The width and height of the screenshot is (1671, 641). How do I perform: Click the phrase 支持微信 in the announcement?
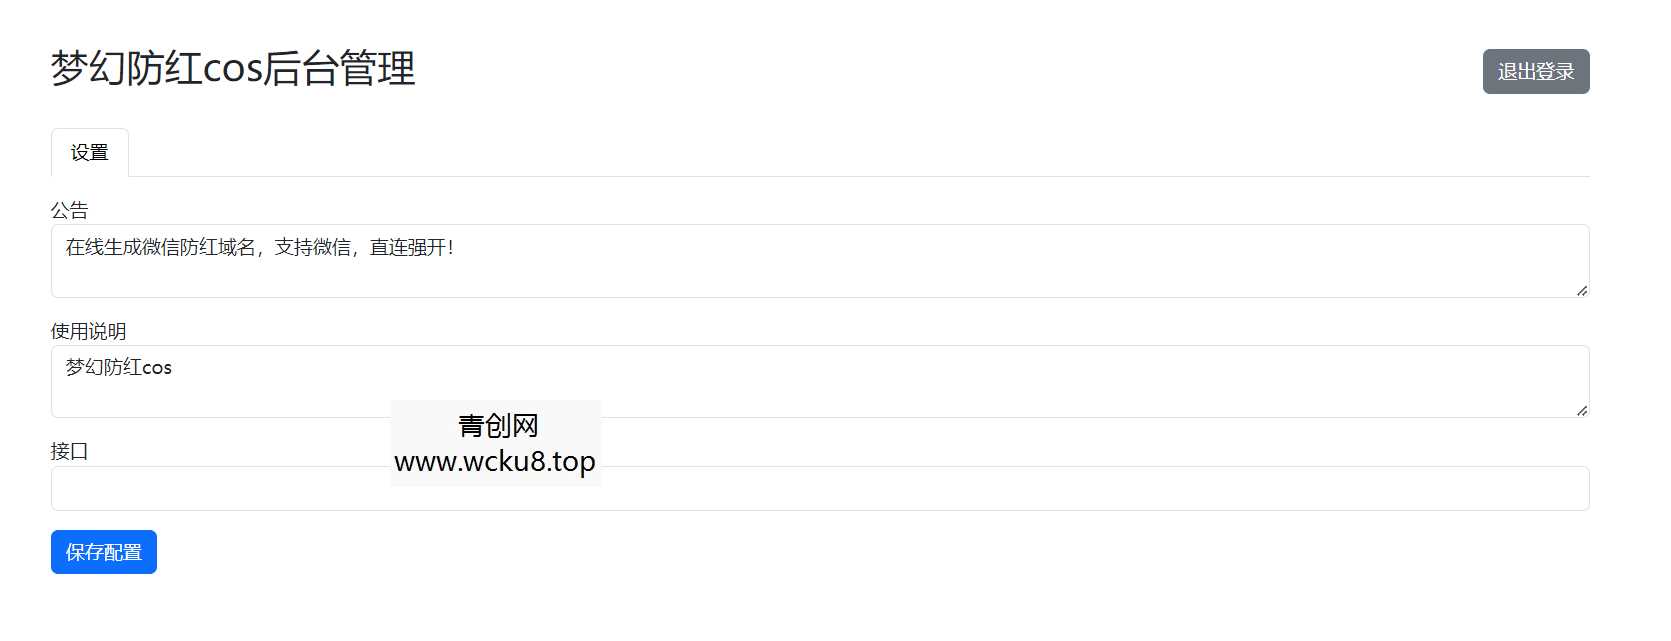tap(312, 247)
